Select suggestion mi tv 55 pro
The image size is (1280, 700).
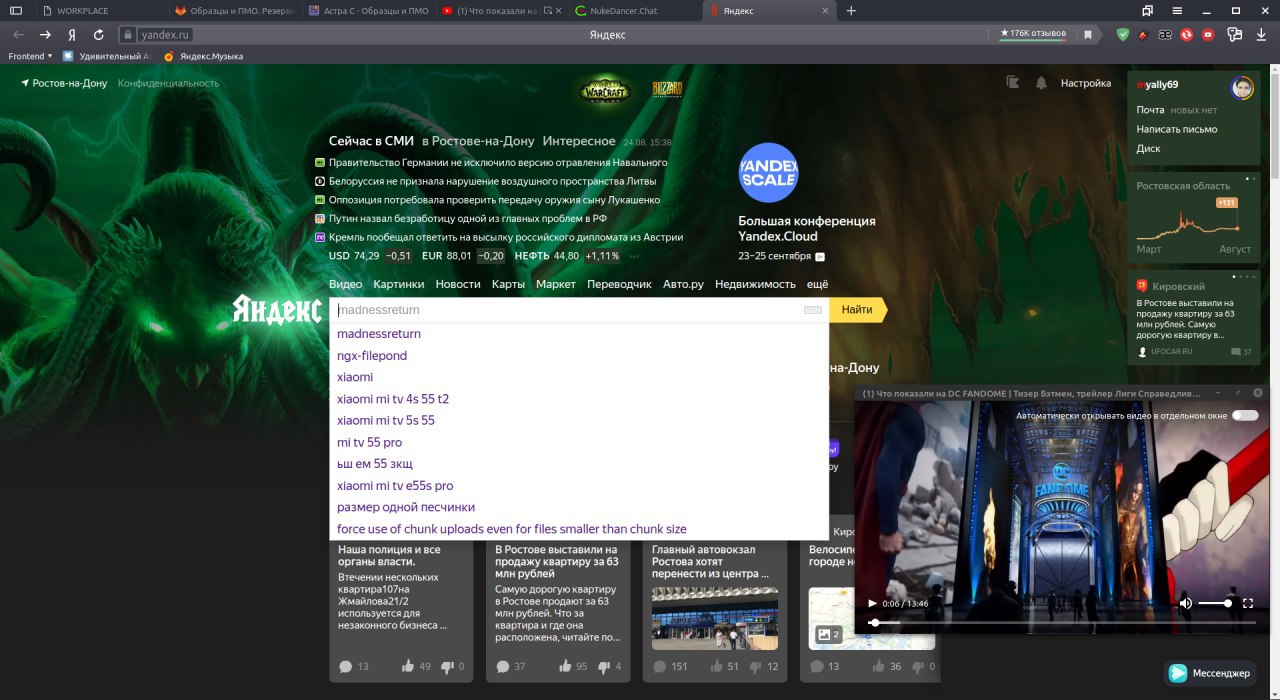coord(579,442)
